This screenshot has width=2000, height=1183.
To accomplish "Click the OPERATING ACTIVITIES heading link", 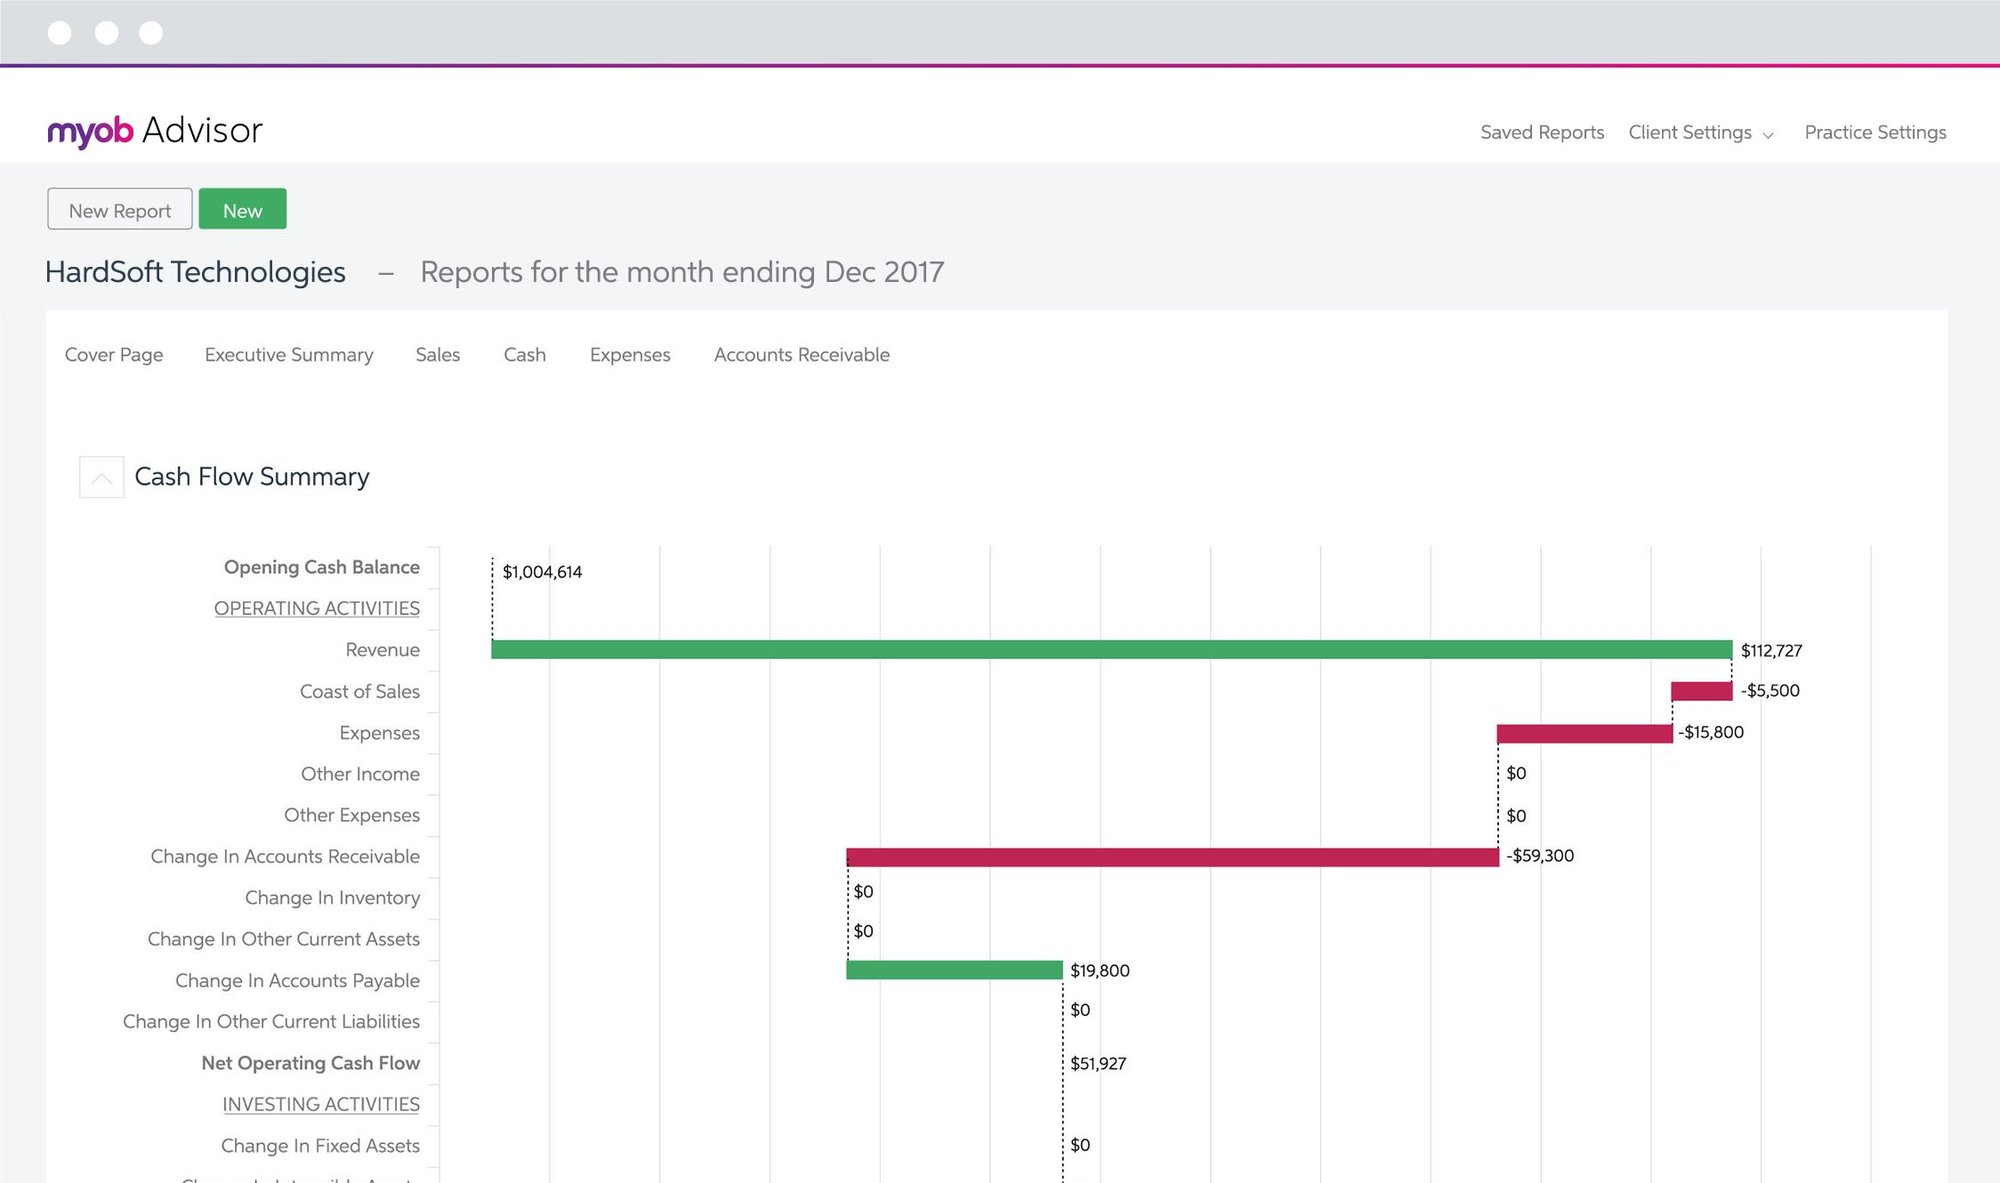I will click(317, 608).
